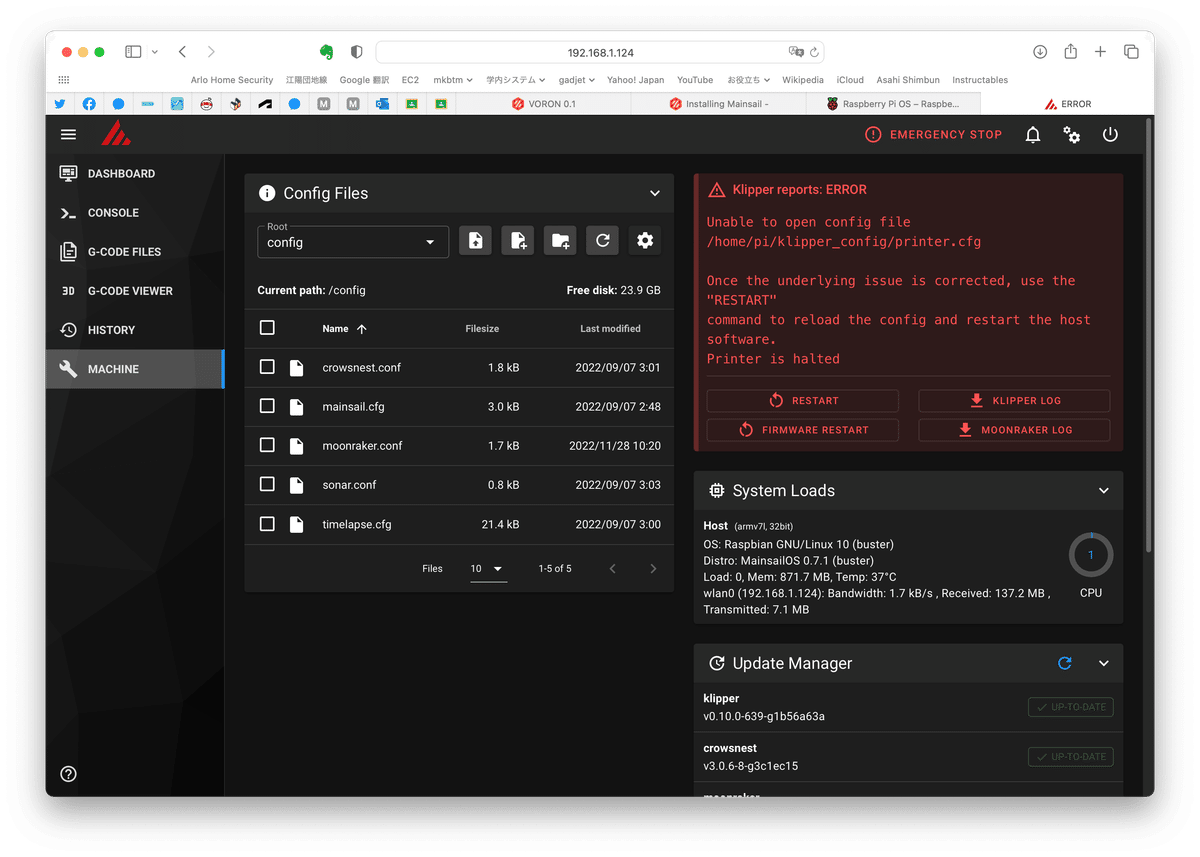Toggle the select-all files checkbox
The width and height of the screenshot is (1200, 857).
[267, 328]
